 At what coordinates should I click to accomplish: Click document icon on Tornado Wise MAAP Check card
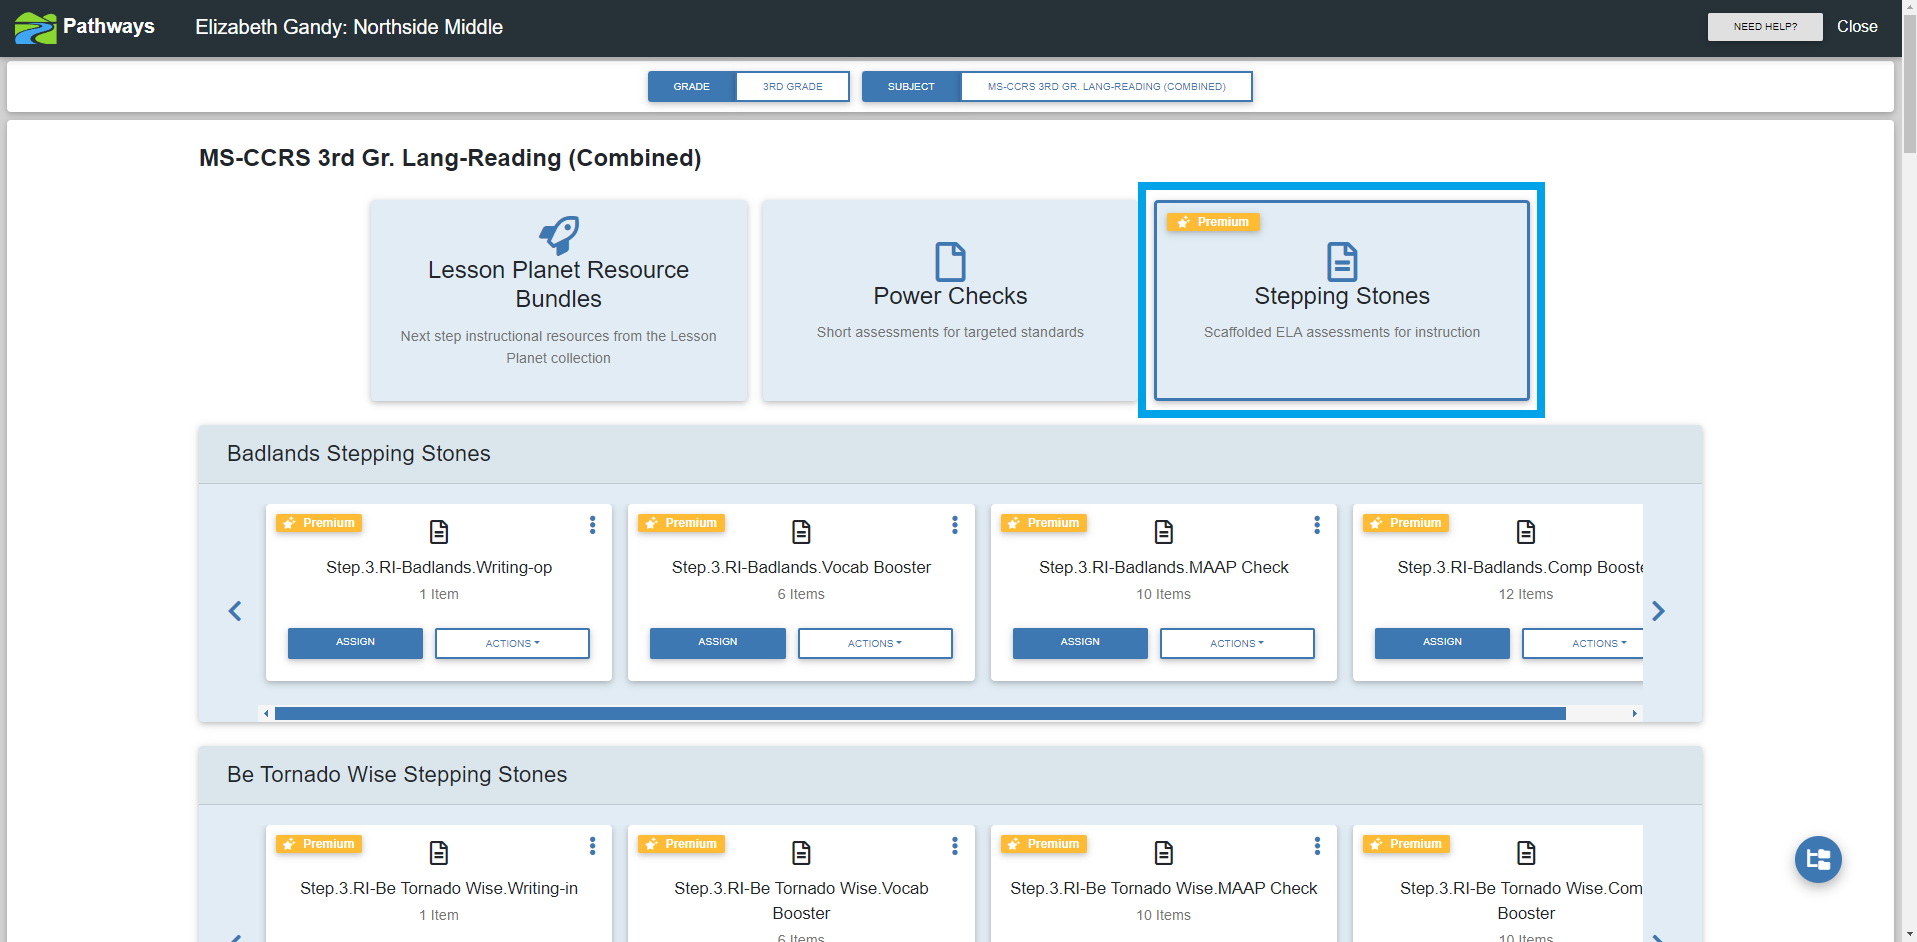pos(1164,852)
